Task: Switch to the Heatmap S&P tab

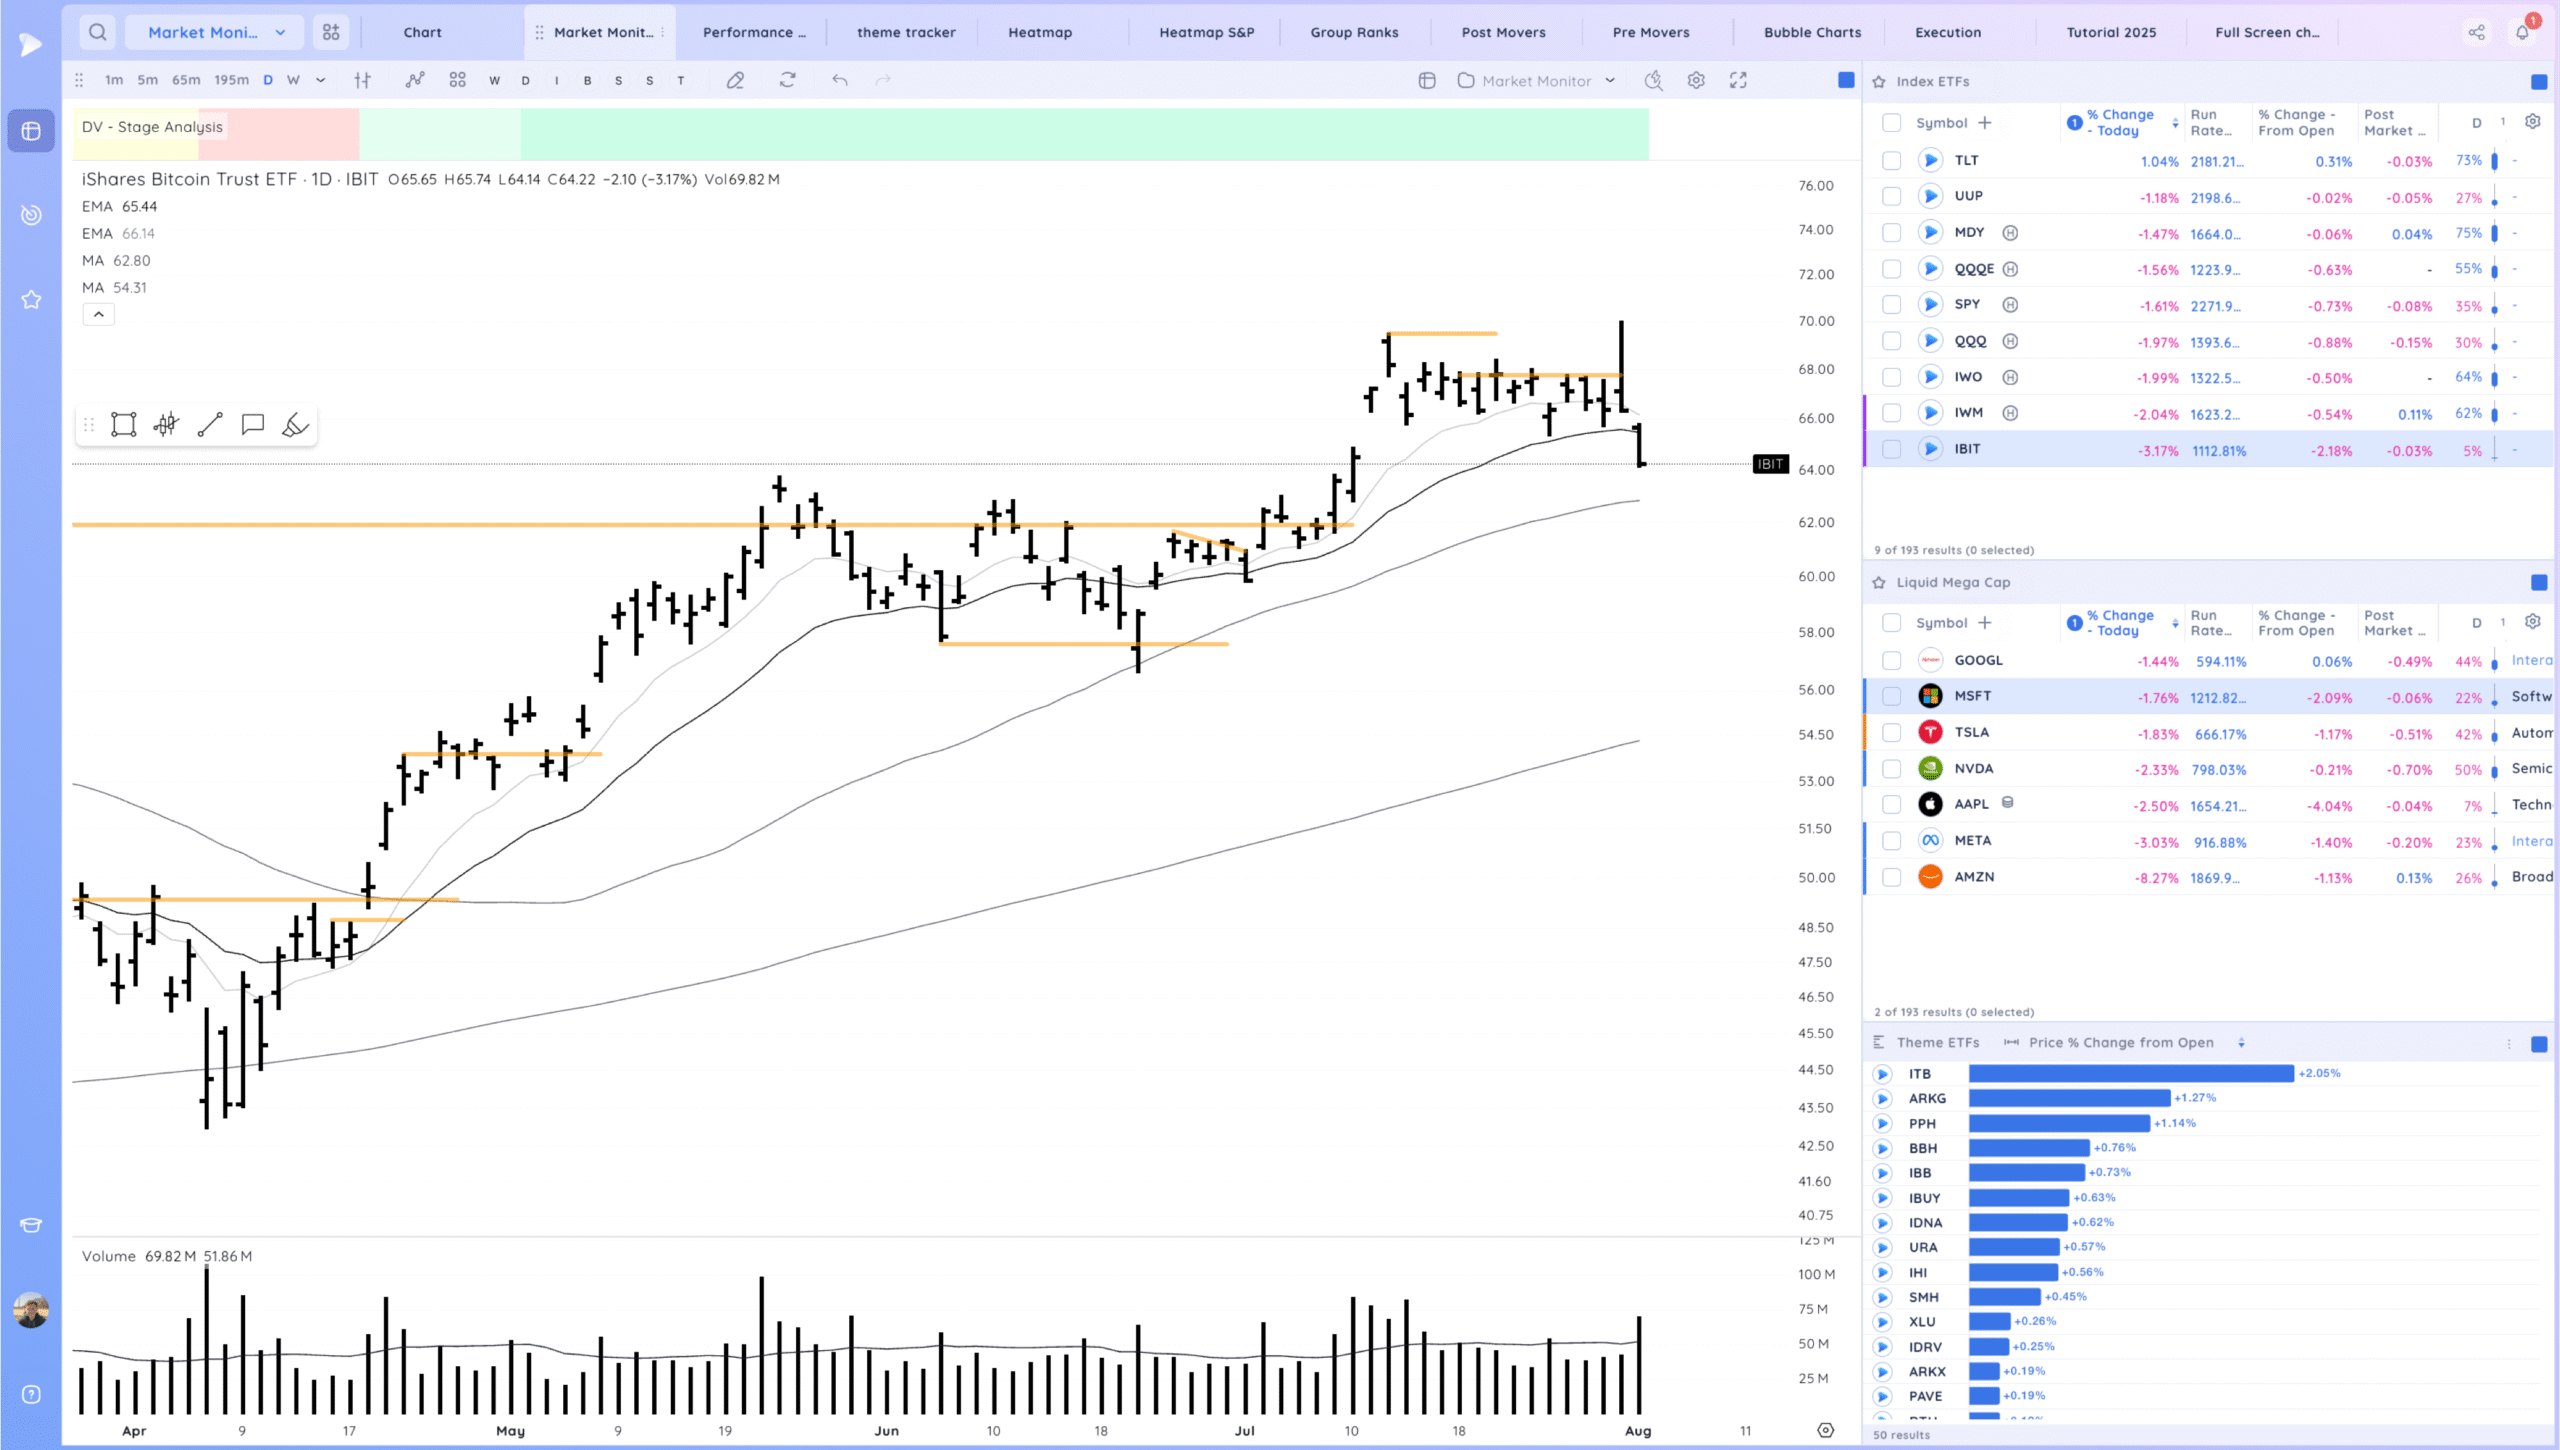Action: pyautogui.click(x=1206, y=32)
